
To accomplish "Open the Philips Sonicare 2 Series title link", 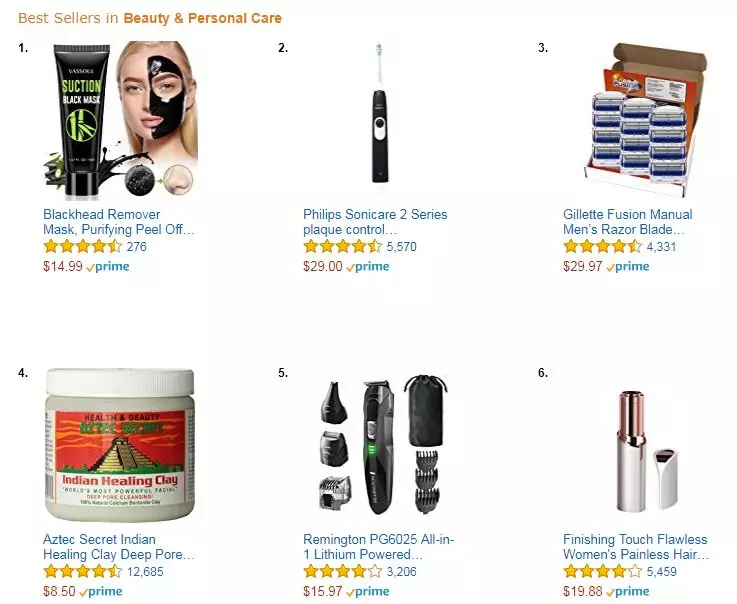I will pyautogui.click(x=375, y=222).
